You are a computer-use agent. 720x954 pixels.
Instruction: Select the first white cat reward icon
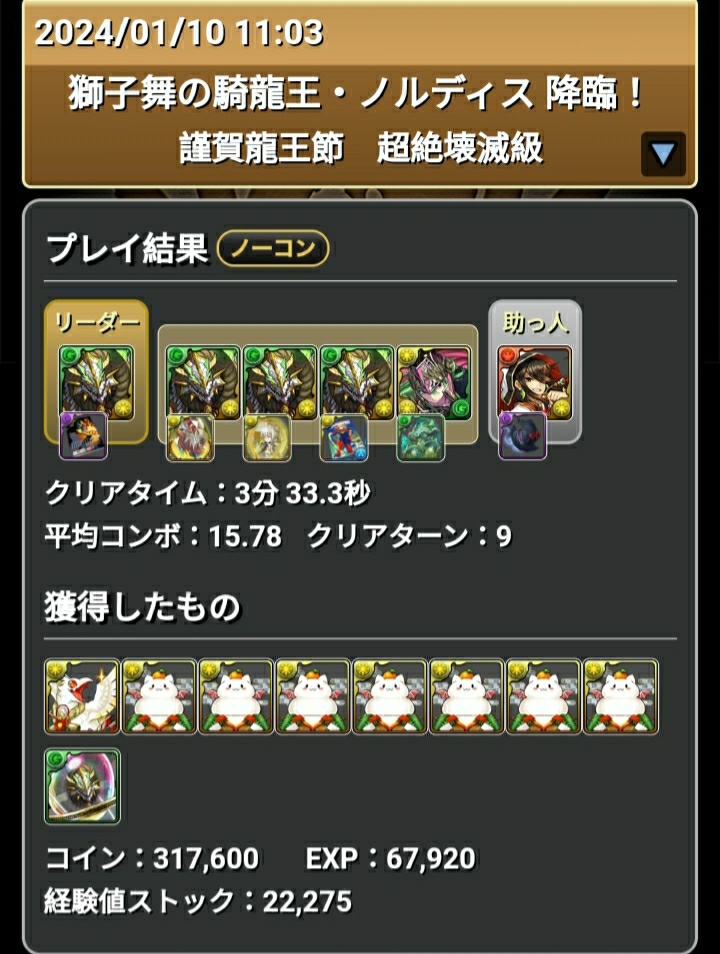[x=159, y=696]
